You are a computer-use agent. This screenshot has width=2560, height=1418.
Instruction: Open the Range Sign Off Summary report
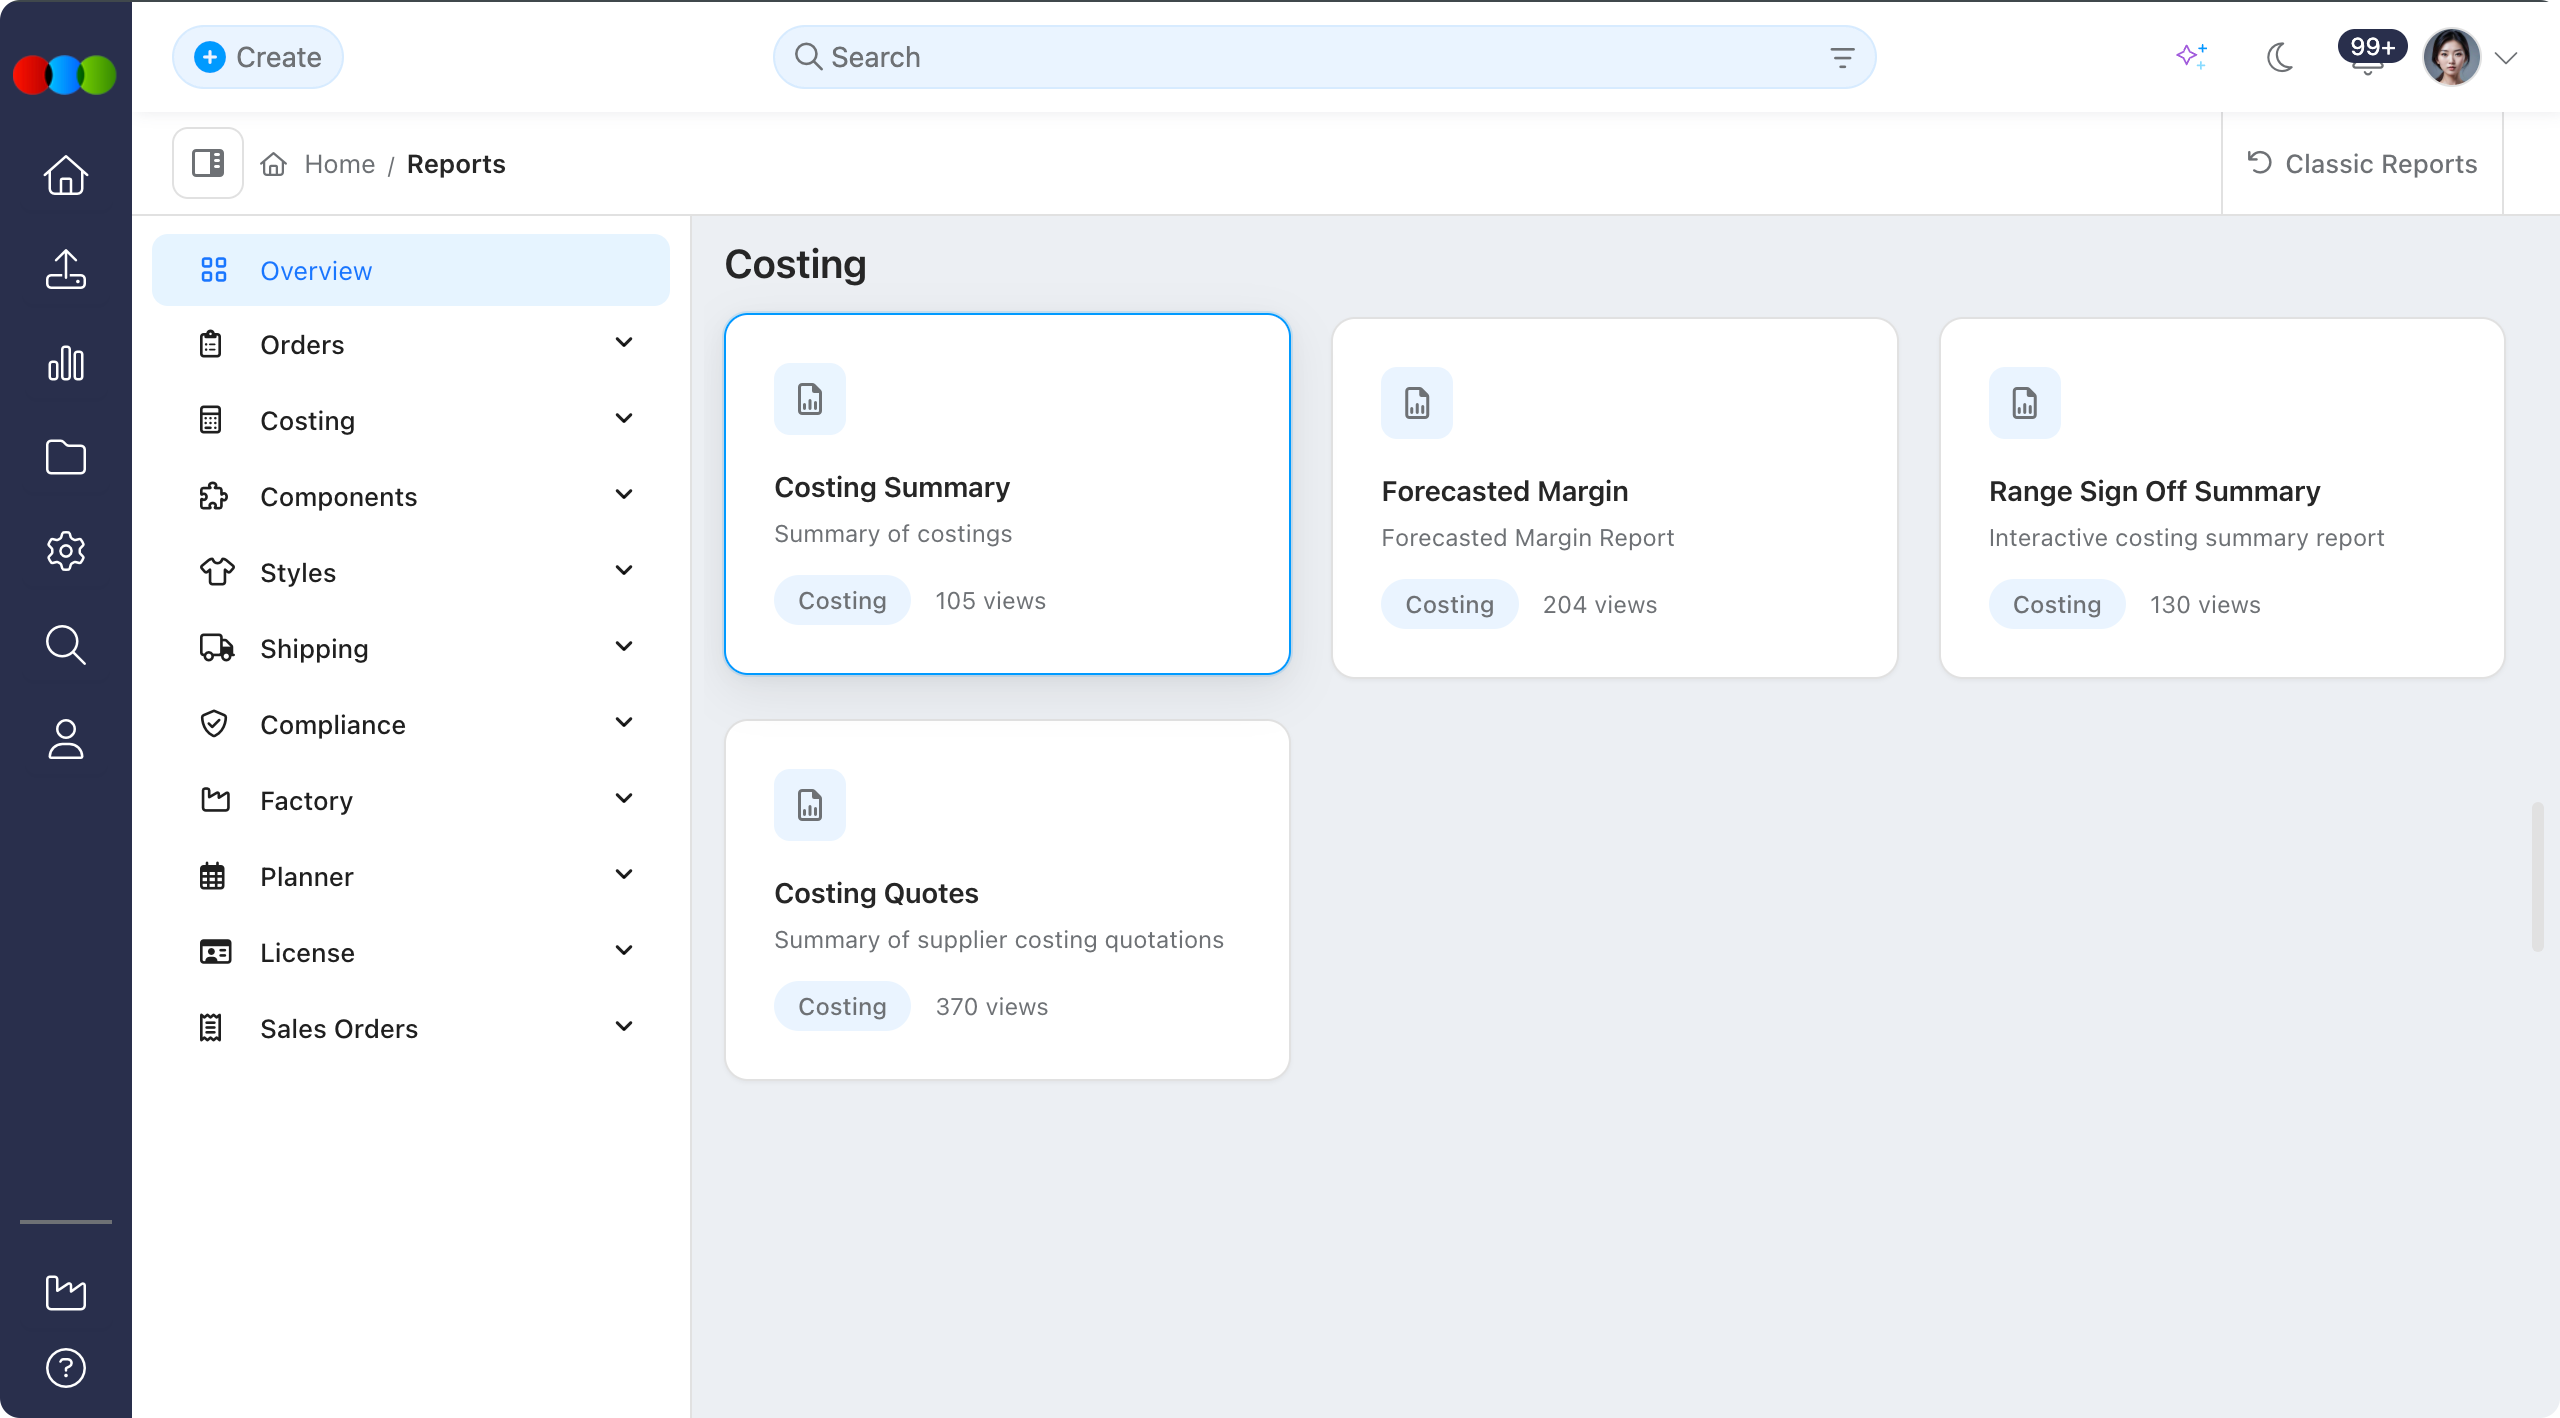coord(2222,498)
